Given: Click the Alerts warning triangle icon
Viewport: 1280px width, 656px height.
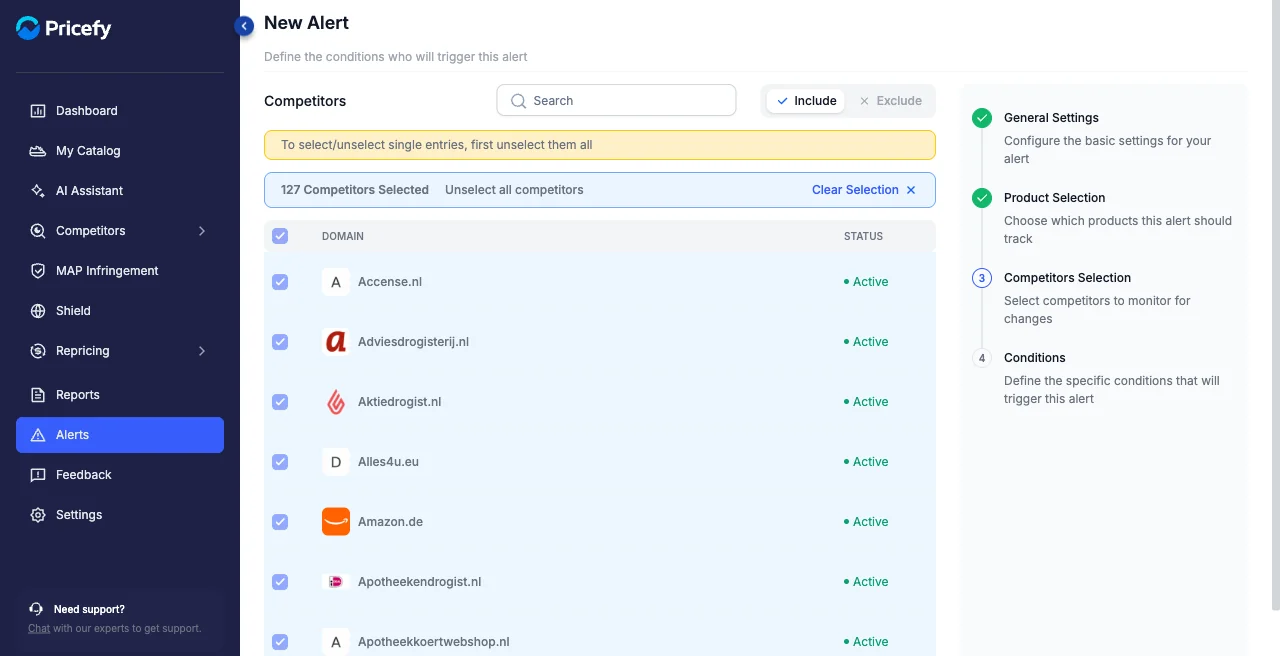Looking at the screenshot, I should coord(38,435).
